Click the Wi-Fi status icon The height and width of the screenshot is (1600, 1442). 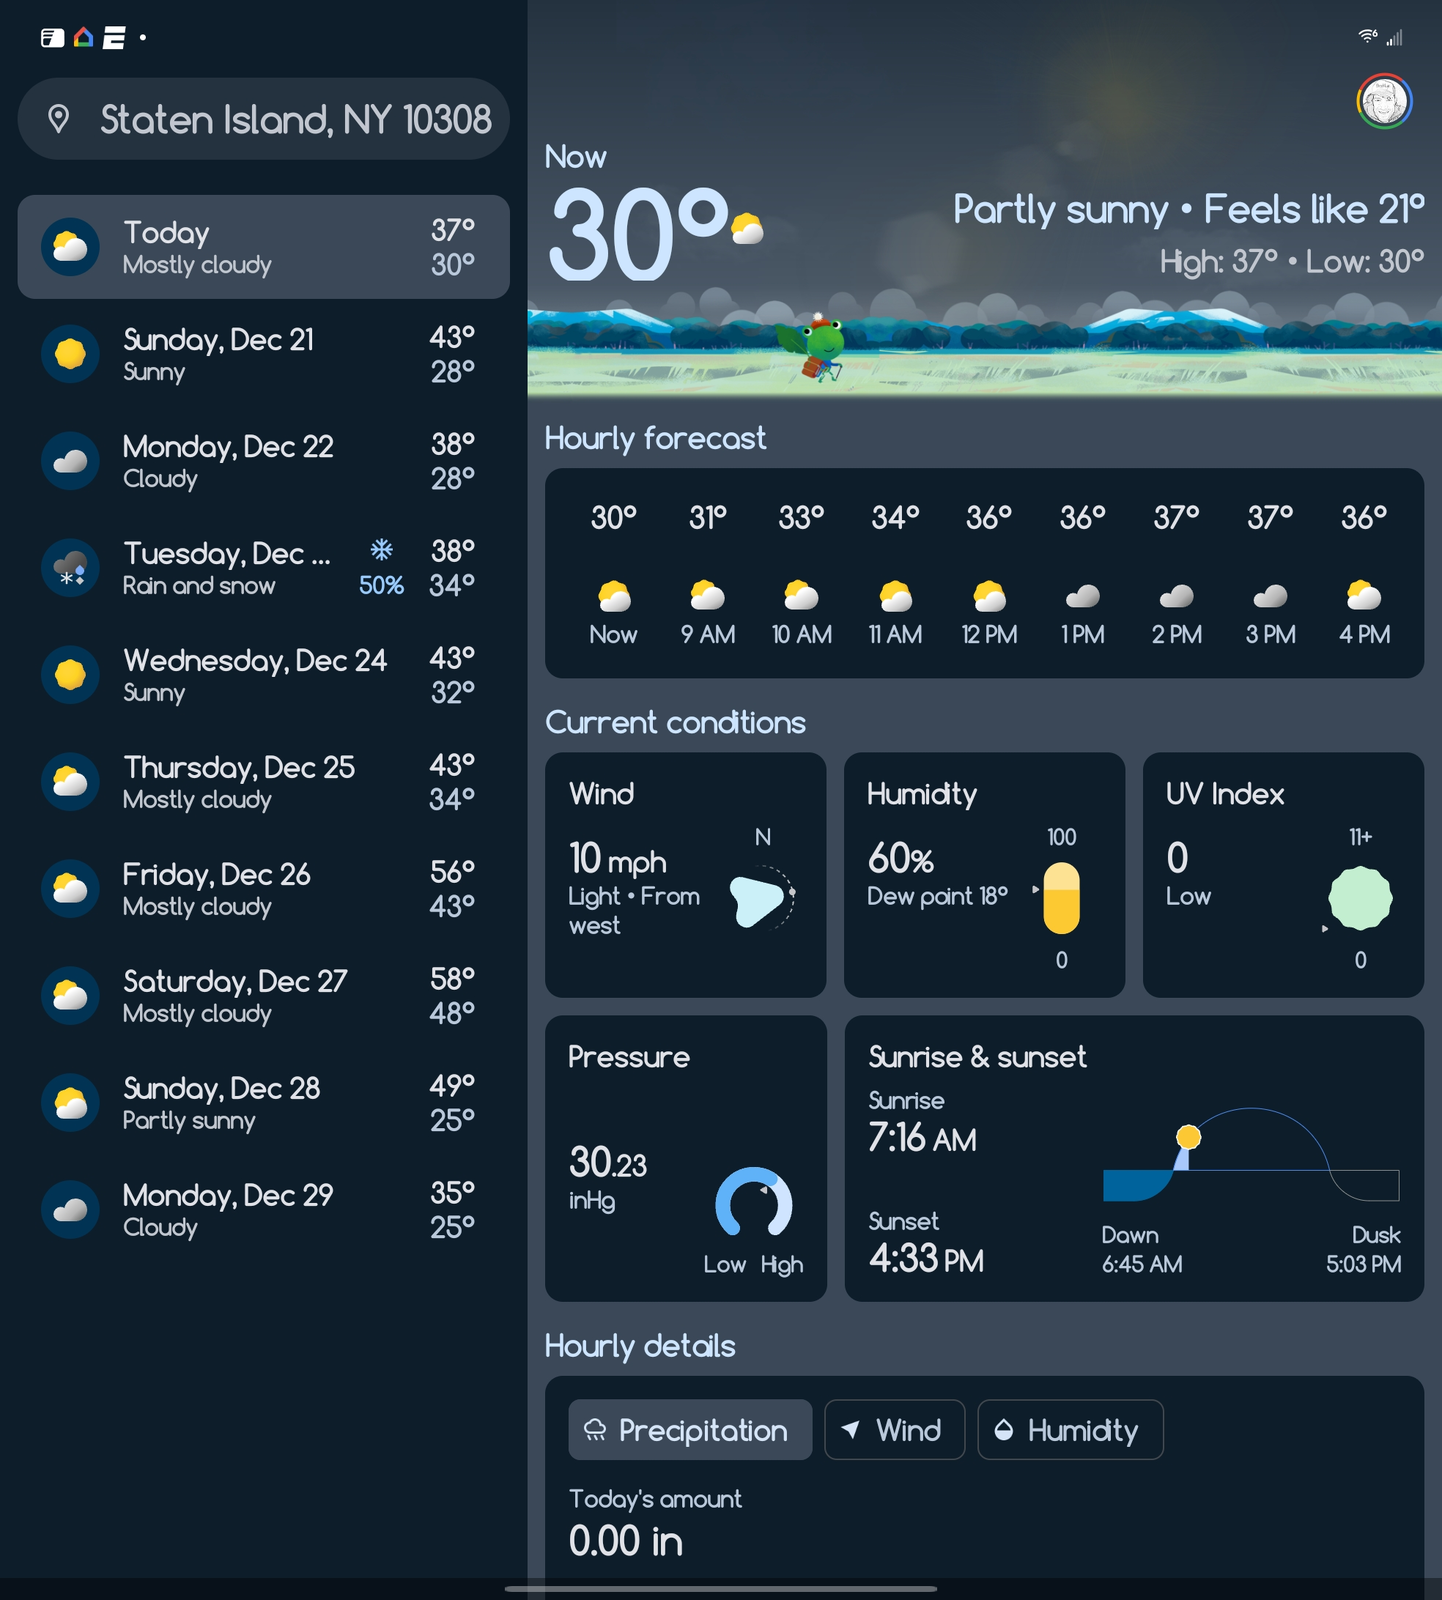pos(1367,37)
